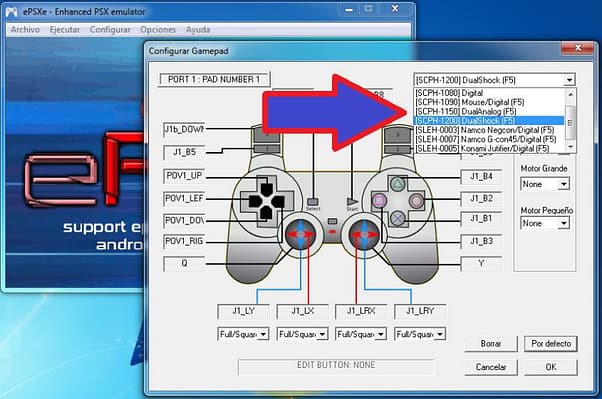Click the controller list scrollbar thumb
The width and height of the screenshot is (602, 399).
(x=570, y=123)
